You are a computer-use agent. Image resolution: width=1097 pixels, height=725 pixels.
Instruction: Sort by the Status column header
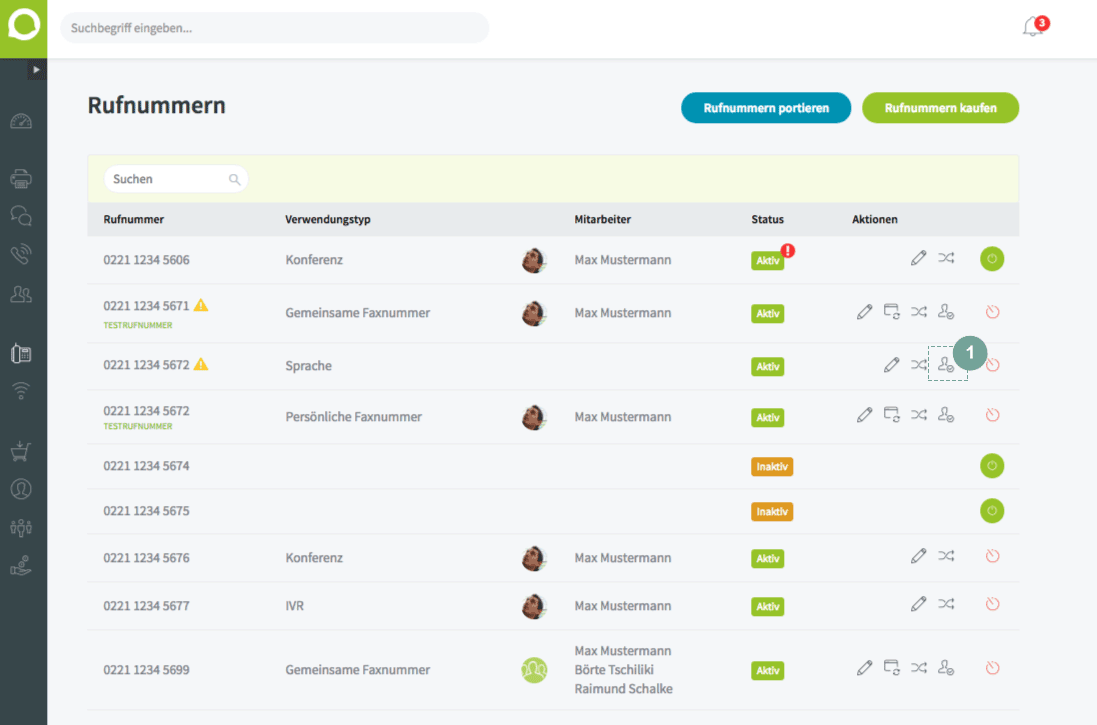point(767,220)
